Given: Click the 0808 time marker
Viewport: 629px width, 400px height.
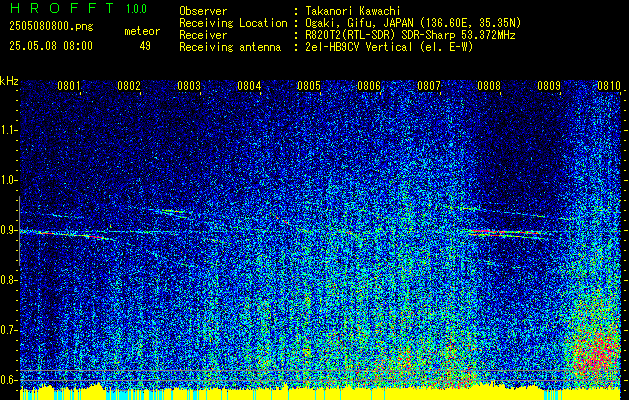Looking at the screenshot, I should (489, 86).
